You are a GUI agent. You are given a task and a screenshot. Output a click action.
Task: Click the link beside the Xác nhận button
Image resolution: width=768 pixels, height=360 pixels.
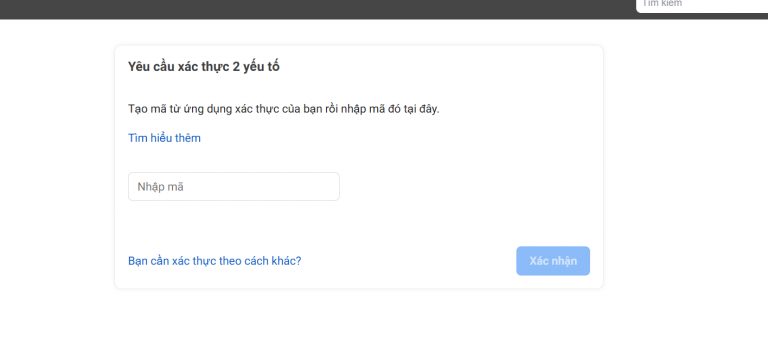(x=215, y=261)
